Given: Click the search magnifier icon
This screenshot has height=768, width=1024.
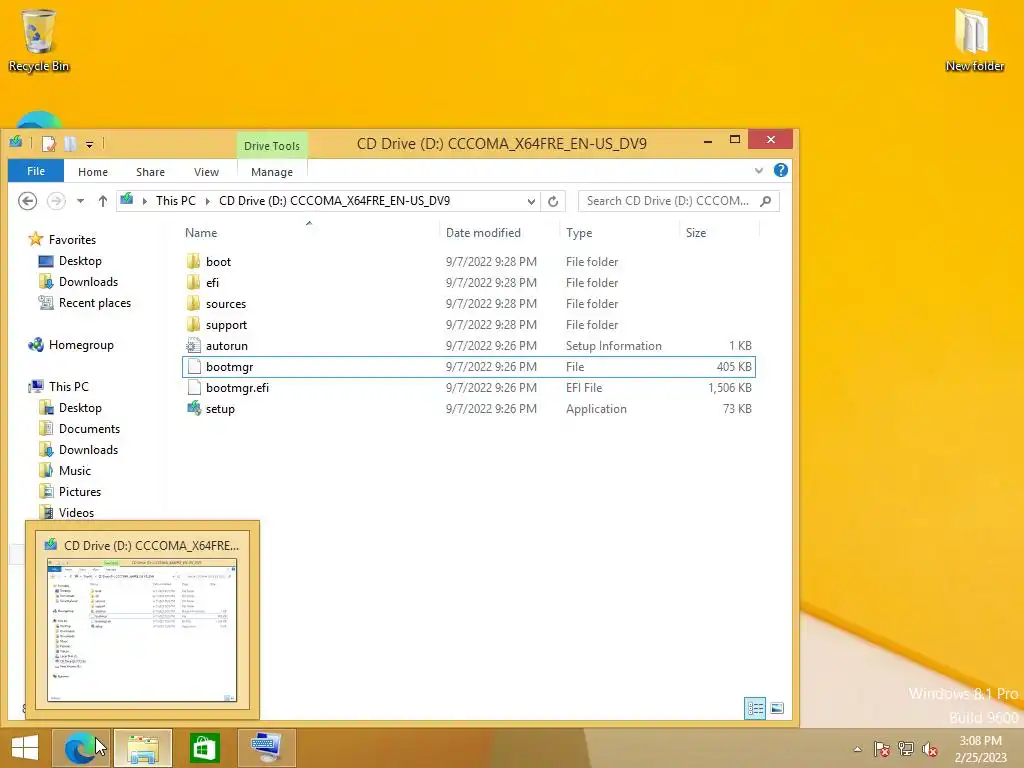Looking at the screenshot, I should pos(766,201).
